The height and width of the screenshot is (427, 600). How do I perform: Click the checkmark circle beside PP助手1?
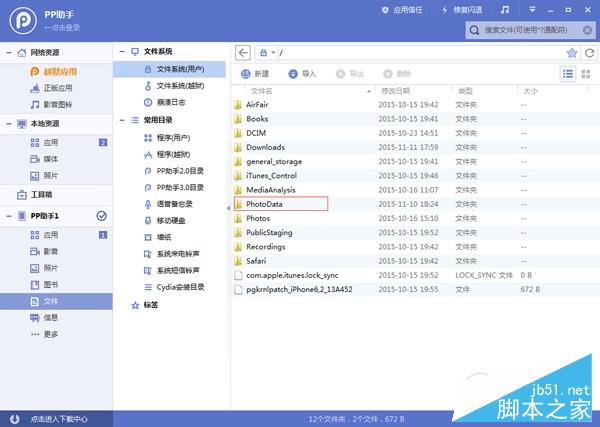(101, 216)
